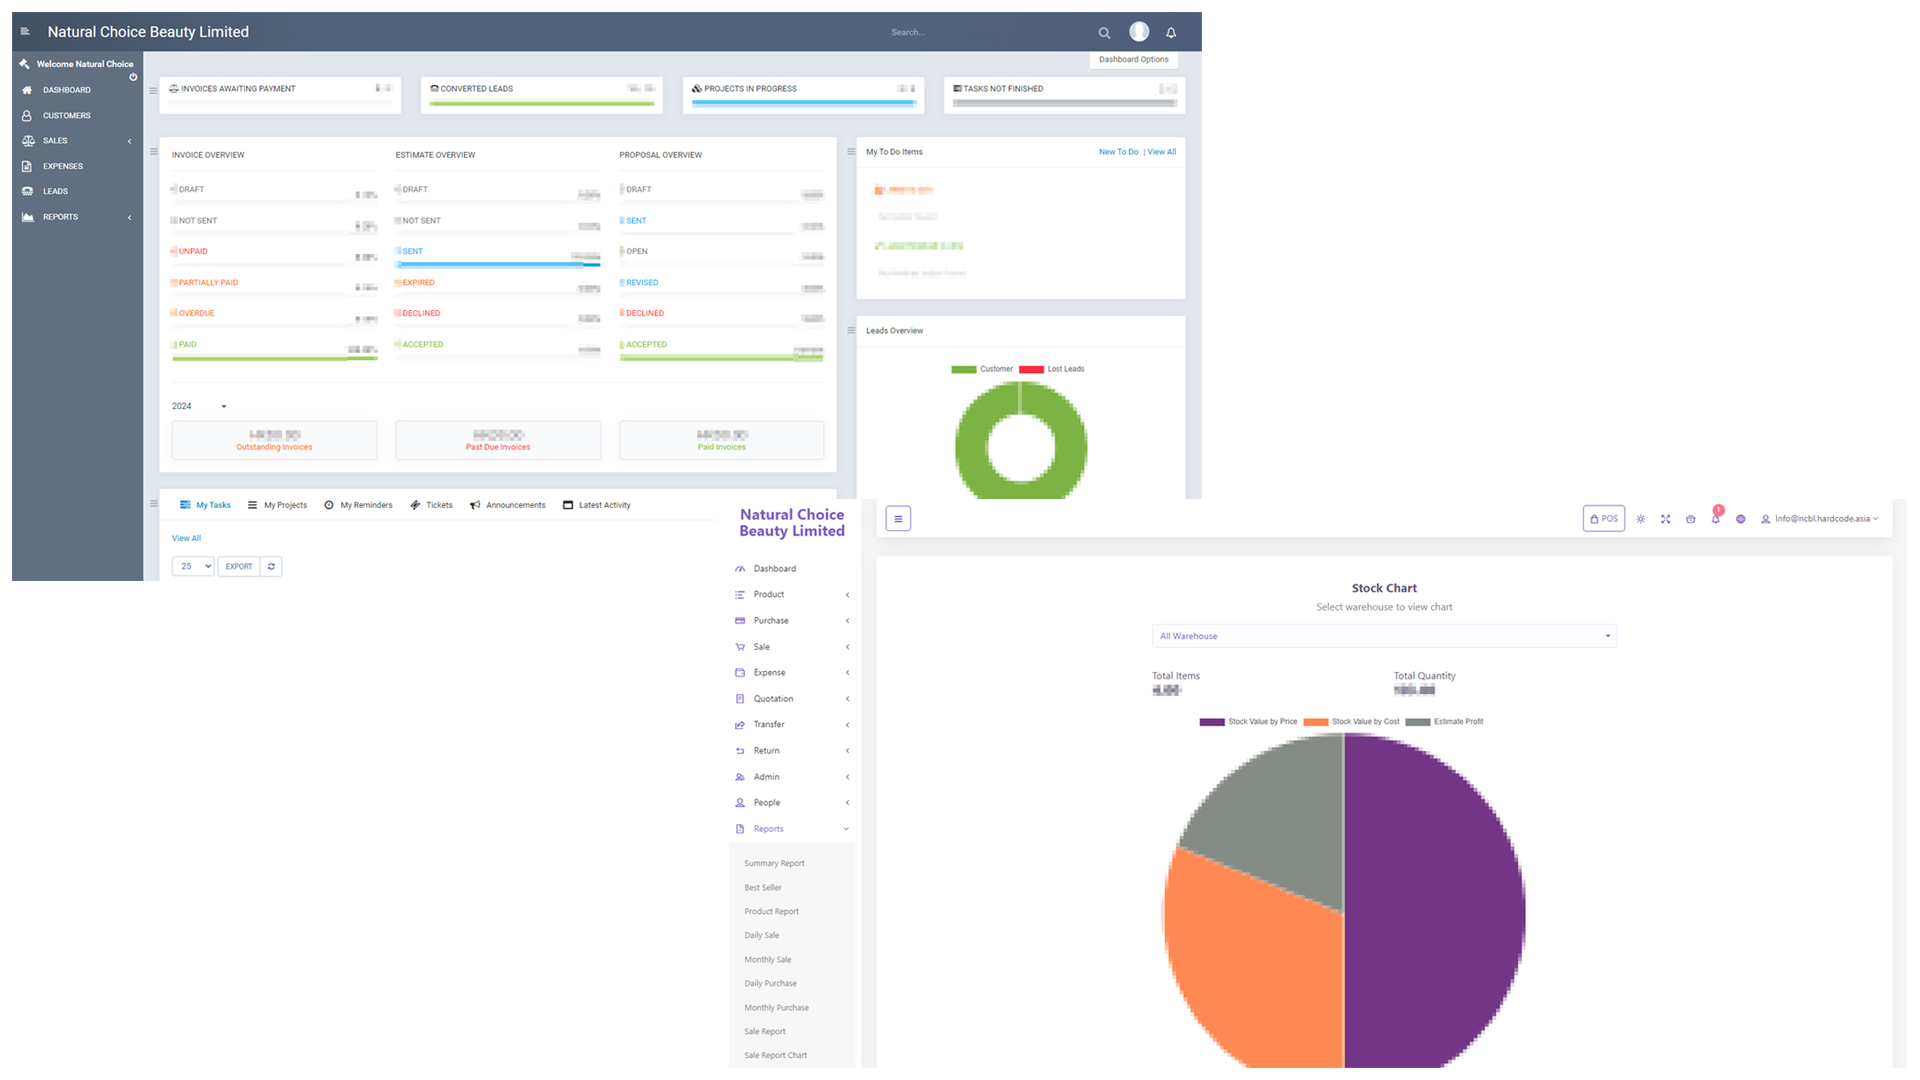Open Best Seller report menu item

(763, 887)
